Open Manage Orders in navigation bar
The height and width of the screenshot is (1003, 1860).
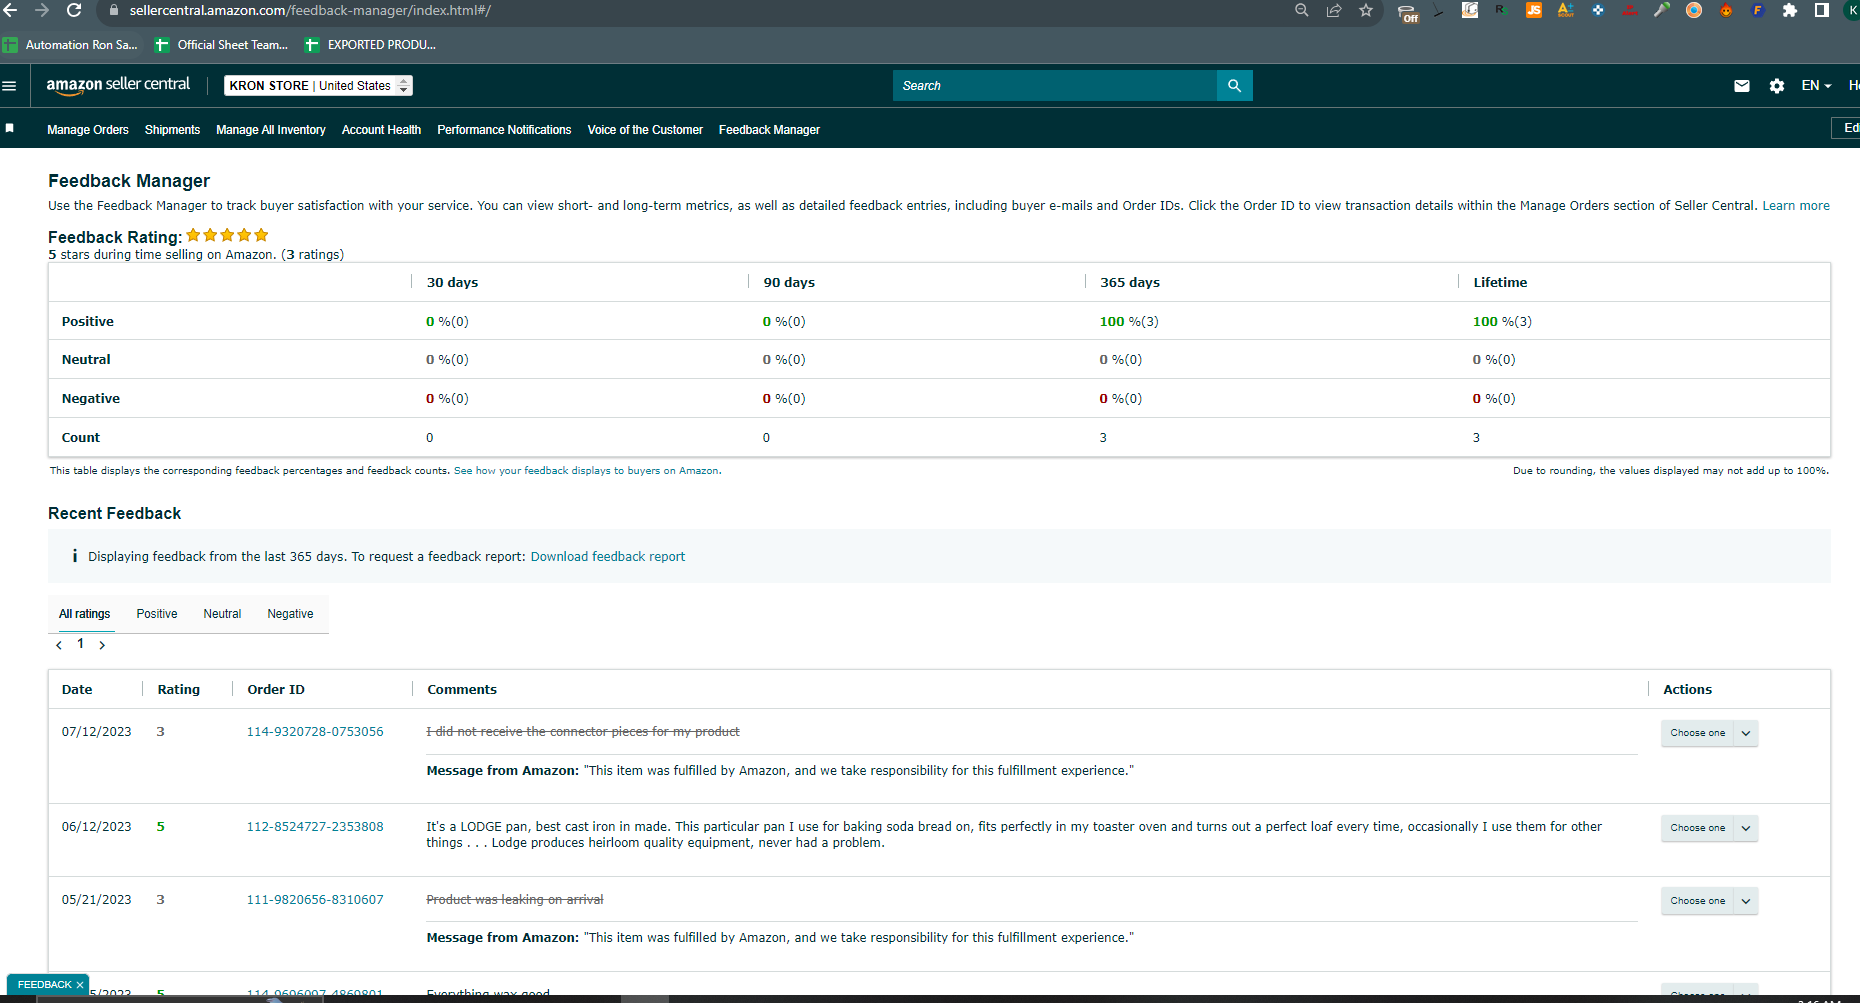pyautogui.click(x=88, y=130)
